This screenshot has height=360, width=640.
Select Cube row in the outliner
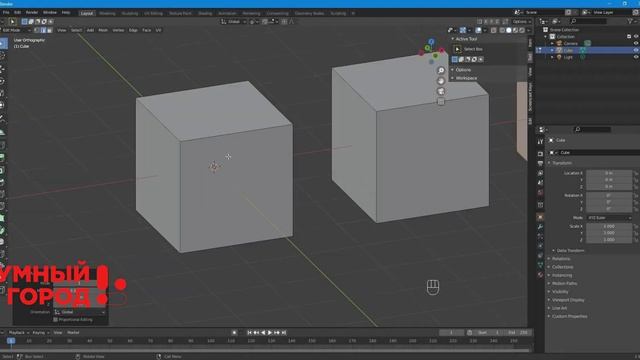click(587, 50)
